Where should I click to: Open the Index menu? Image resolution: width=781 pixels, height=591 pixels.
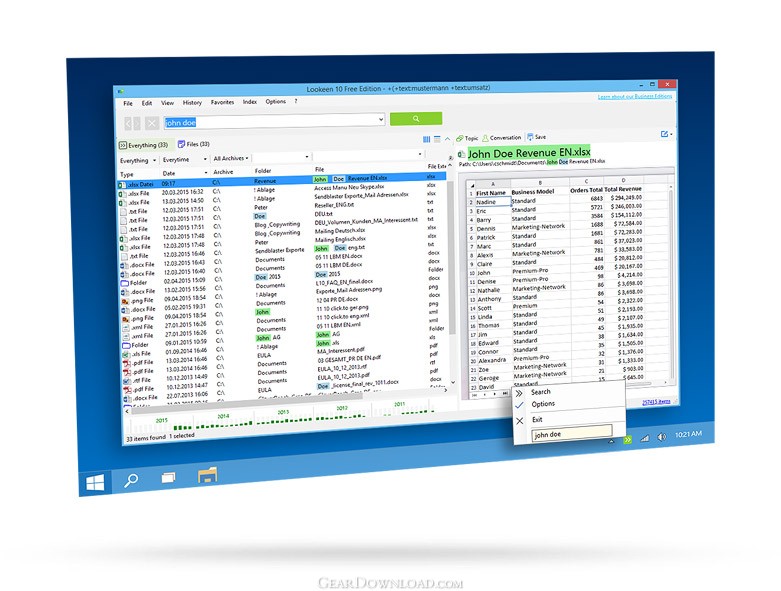250,102
